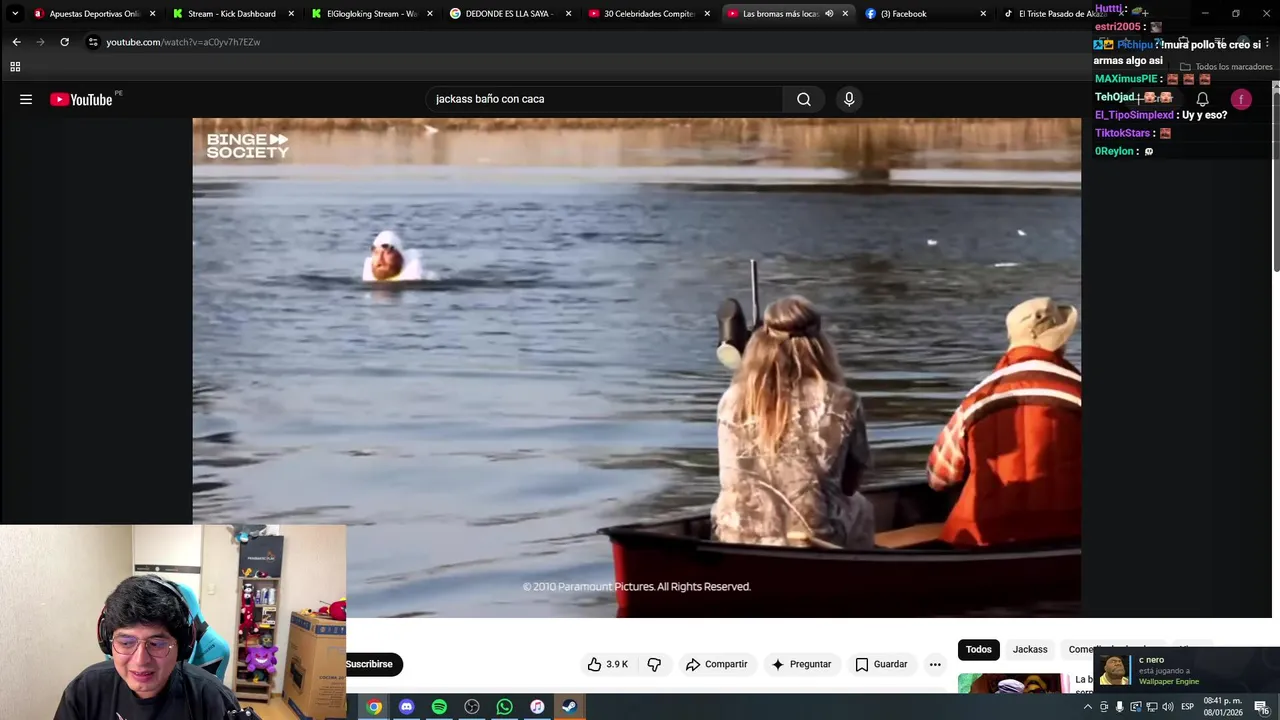Image resolution: width=1280 pixels, height=720 pixels.
Task: Open more actions ellipsis under video
Action: [x=935, y=664]
